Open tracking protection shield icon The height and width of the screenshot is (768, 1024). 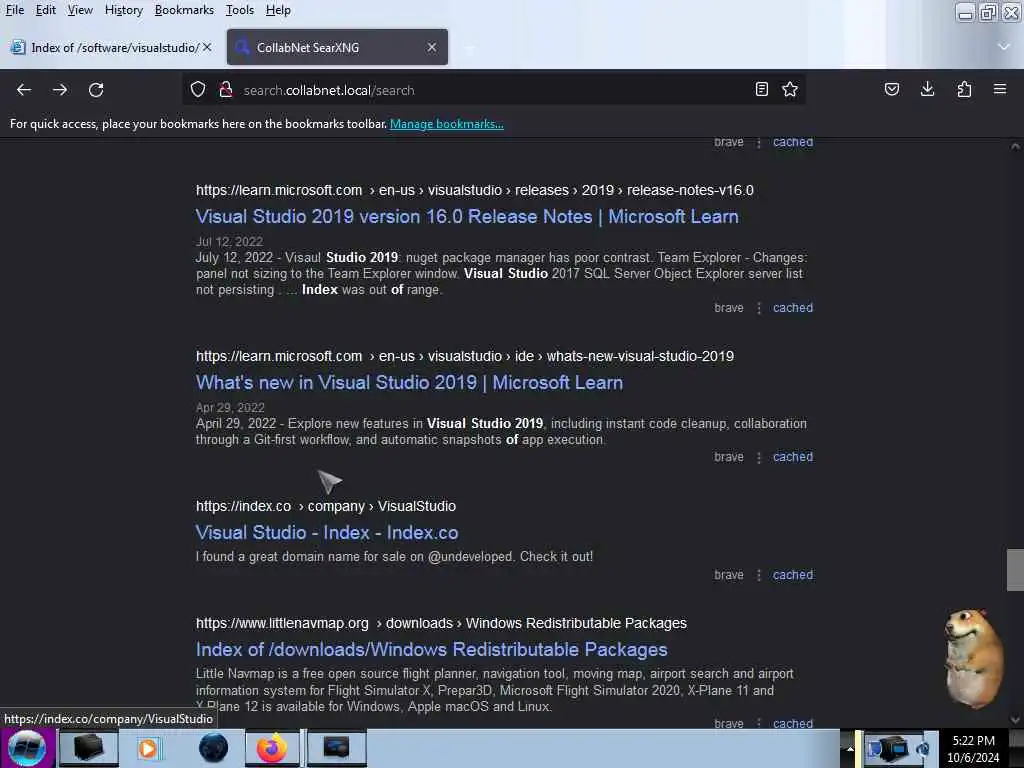pyautogui.click(x=198, y=89)
